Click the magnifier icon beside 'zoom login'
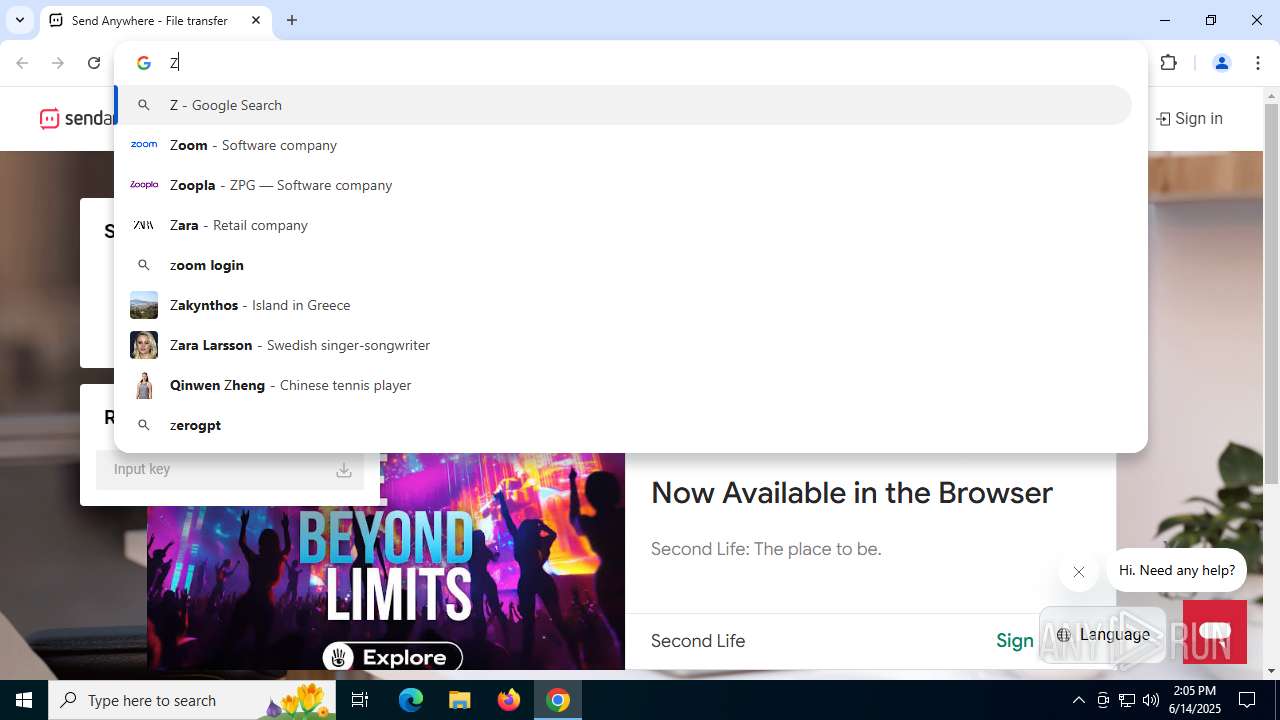Viewport: 1280px width, 720px height. click(x=144, y=265)
